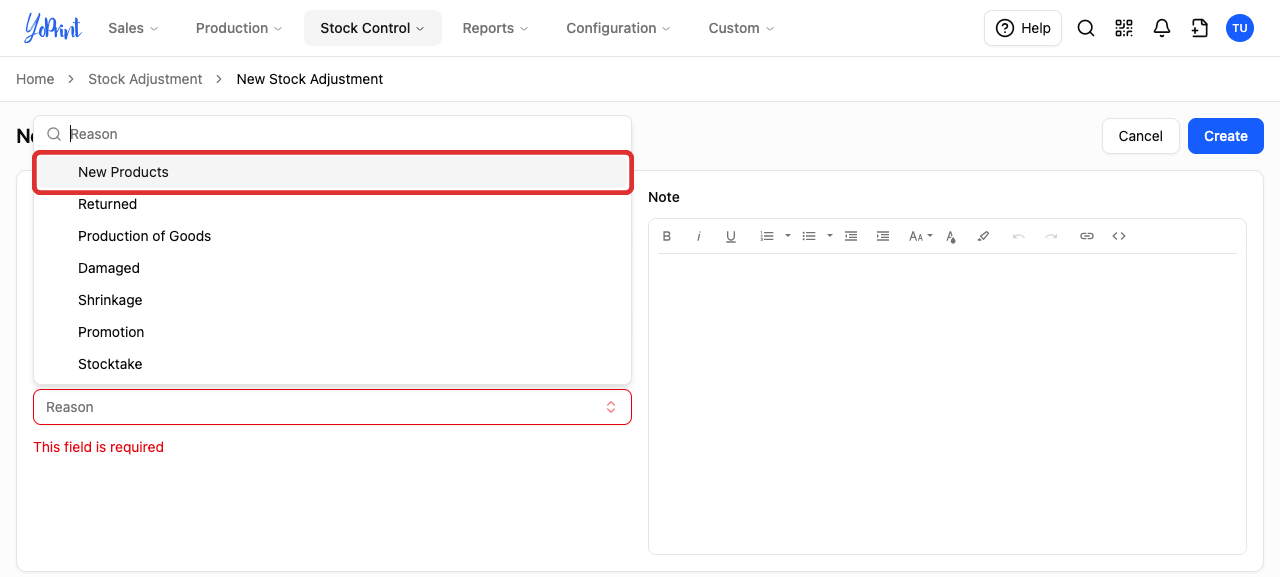Insert an ordered list in Note
The width and height of the screenshot is (1280, 577).
767,236
